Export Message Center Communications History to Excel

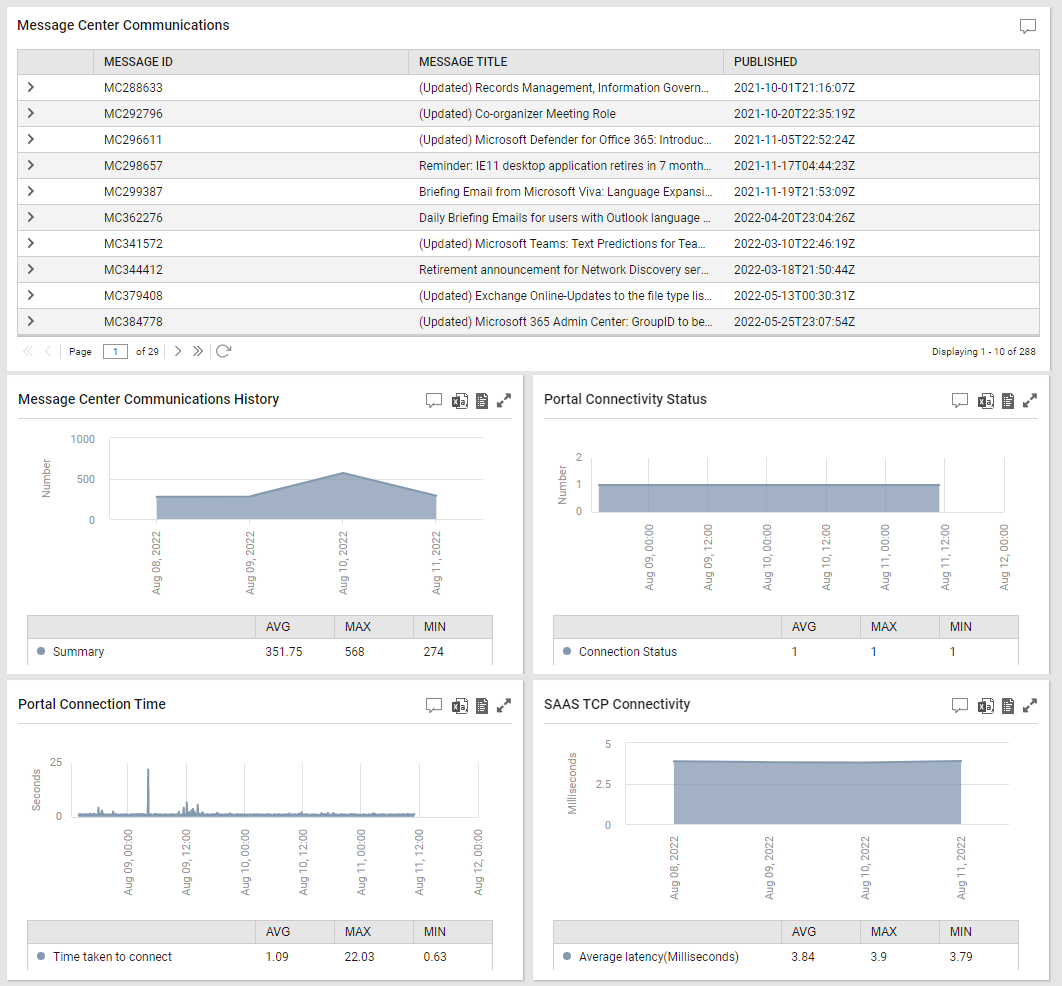459,401
